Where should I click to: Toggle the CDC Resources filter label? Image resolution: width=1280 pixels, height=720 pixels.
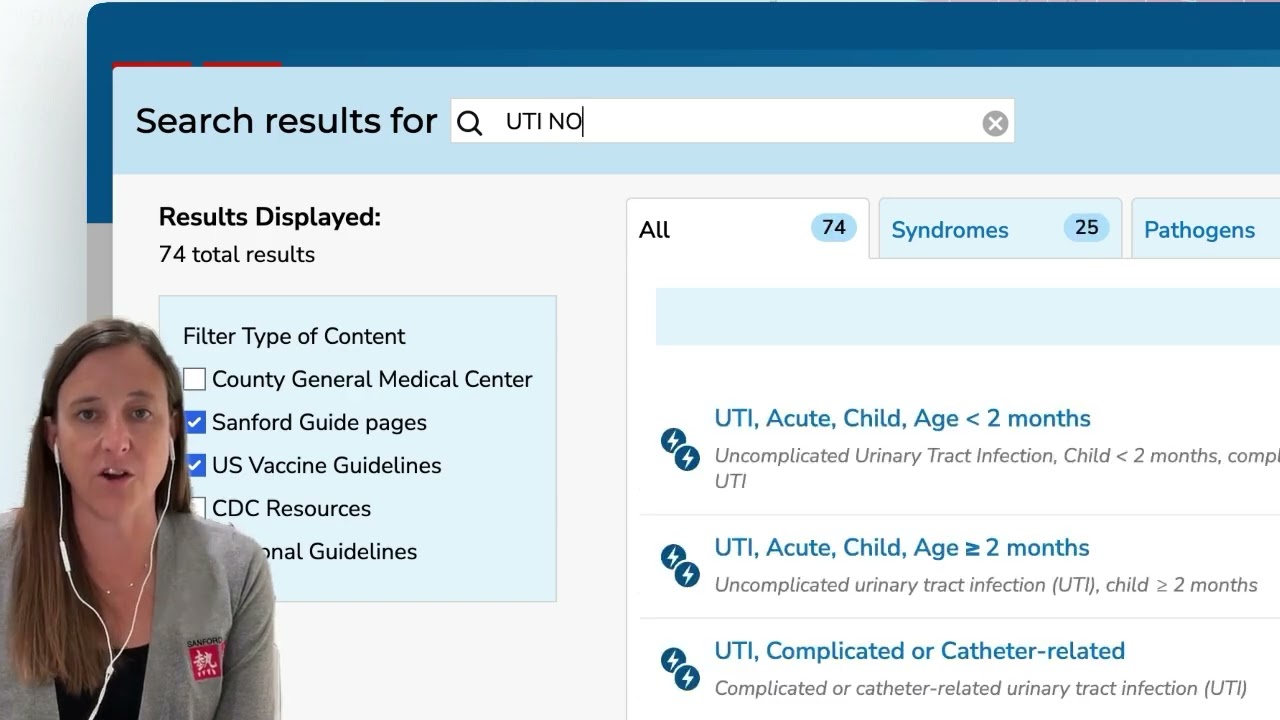(291, 508)
